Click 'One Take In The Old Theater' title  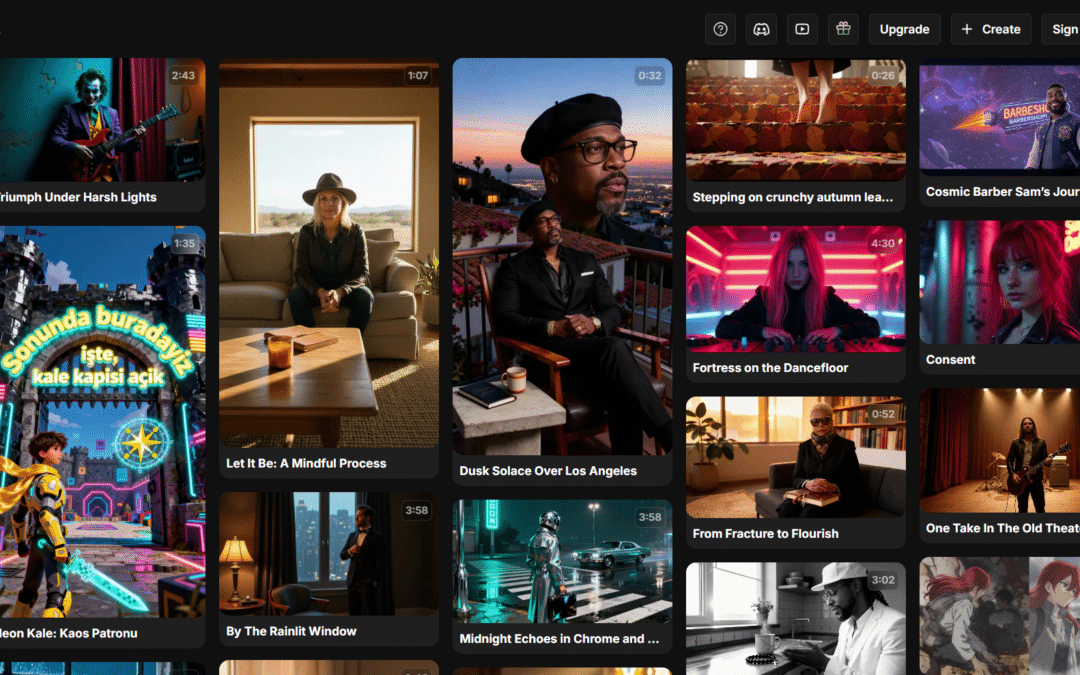(1002, 528)
